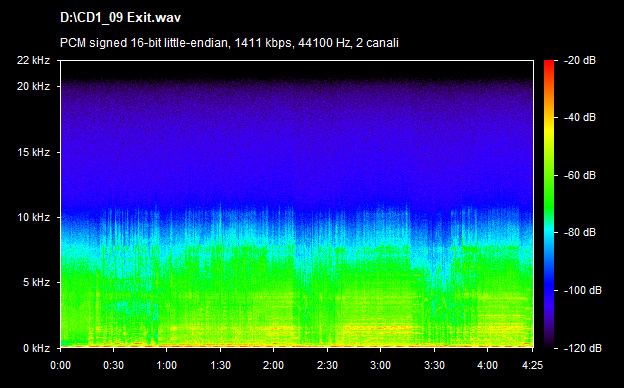Click the 0:30 time axis marker
The height and width of the screenshot is (388, 624).
pyautogui.click(x=113, y=365)
